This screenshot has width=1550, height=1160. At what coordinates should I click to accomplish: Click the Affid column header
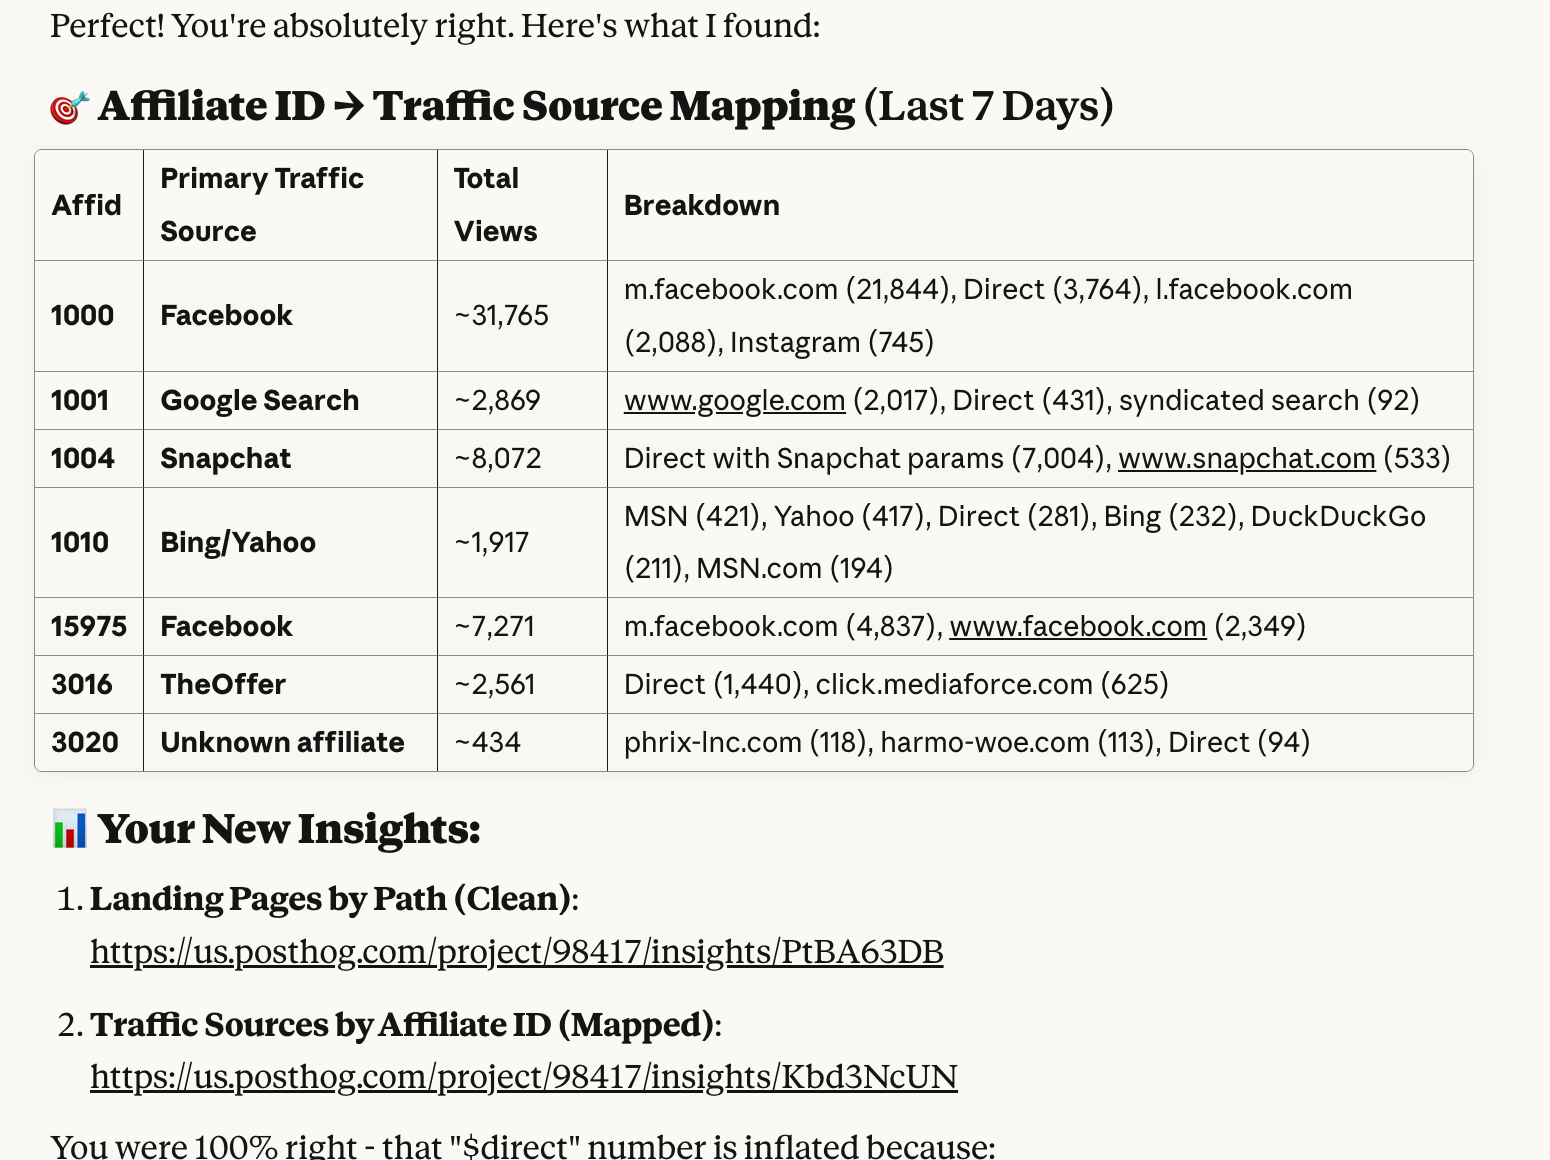pos(87,205)
